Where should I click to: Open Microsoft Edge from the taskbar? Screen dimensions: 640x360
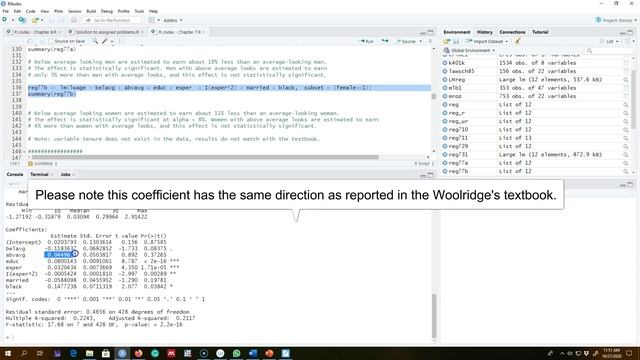point(73,353)
